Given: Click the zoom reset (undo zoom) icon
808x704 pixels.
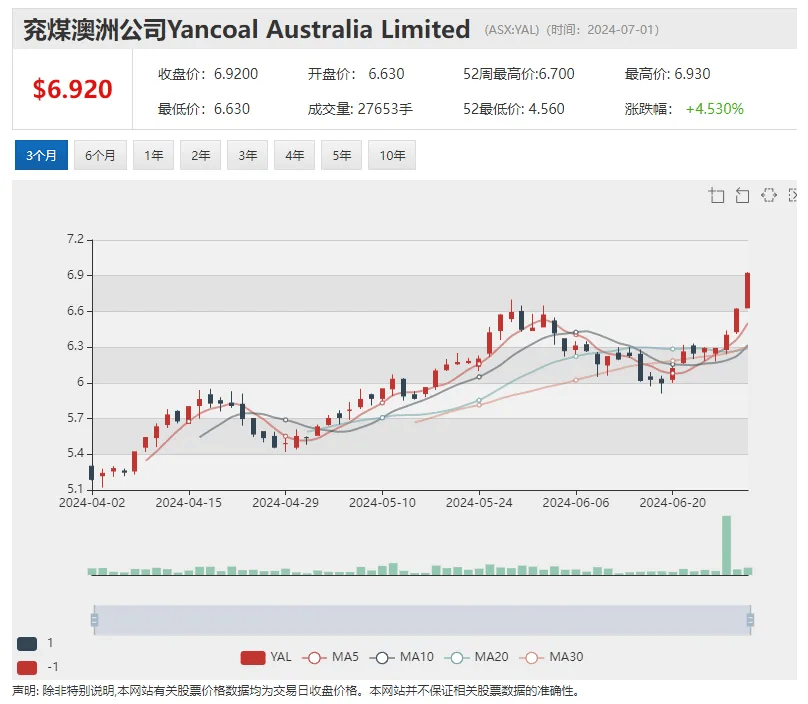Looking at the screenshot, I should click(742, 195).
